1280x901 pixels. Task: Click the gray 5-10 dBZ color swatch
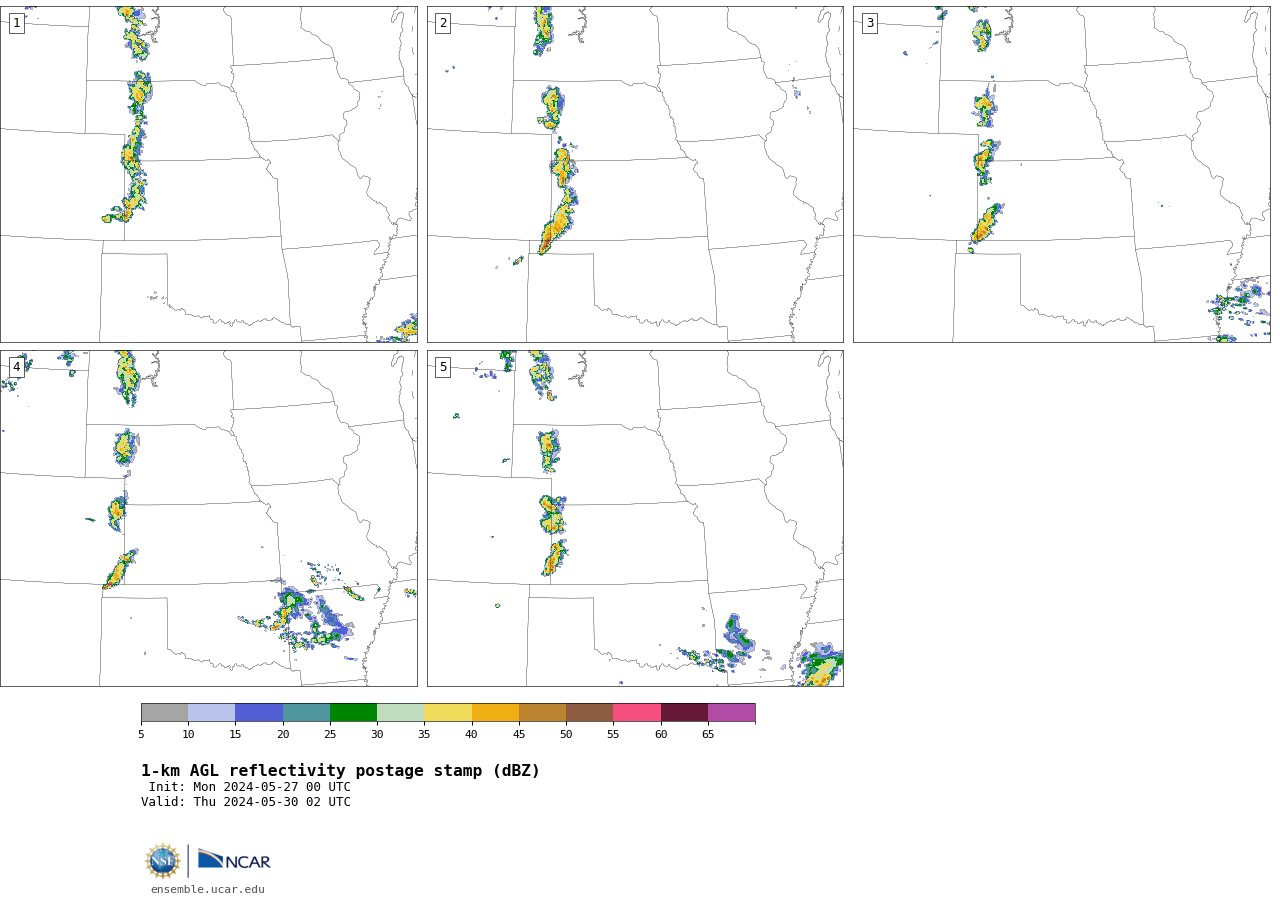coord(164,712)
